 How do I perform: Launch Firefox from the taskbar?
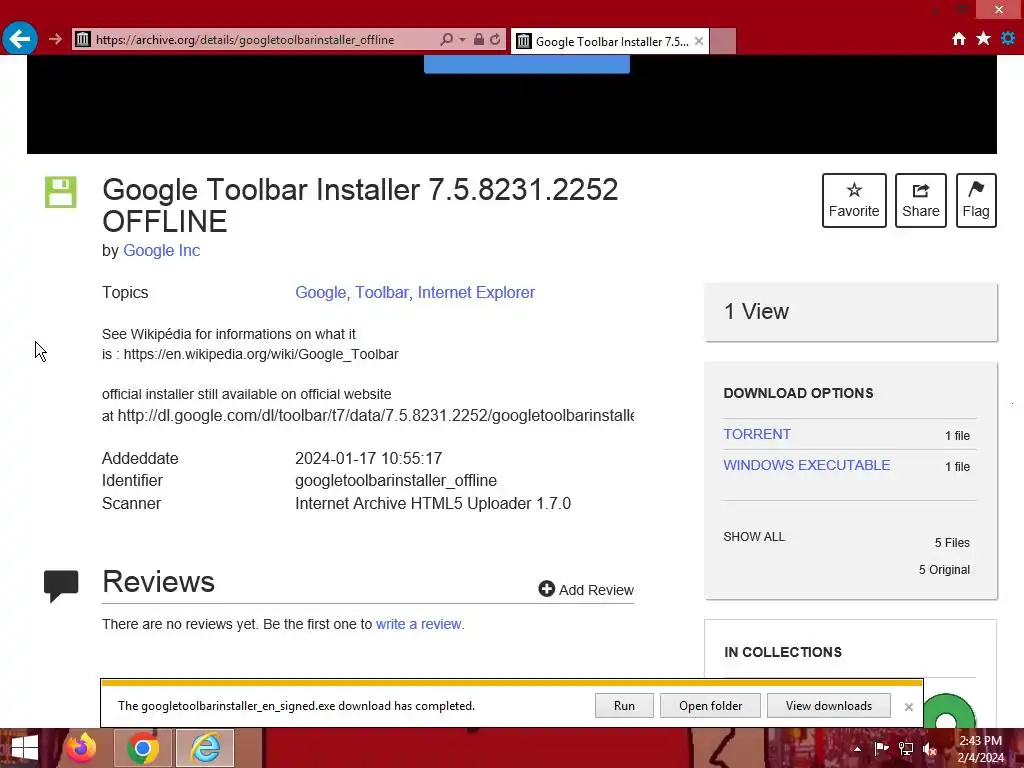[x=81, y=748]
